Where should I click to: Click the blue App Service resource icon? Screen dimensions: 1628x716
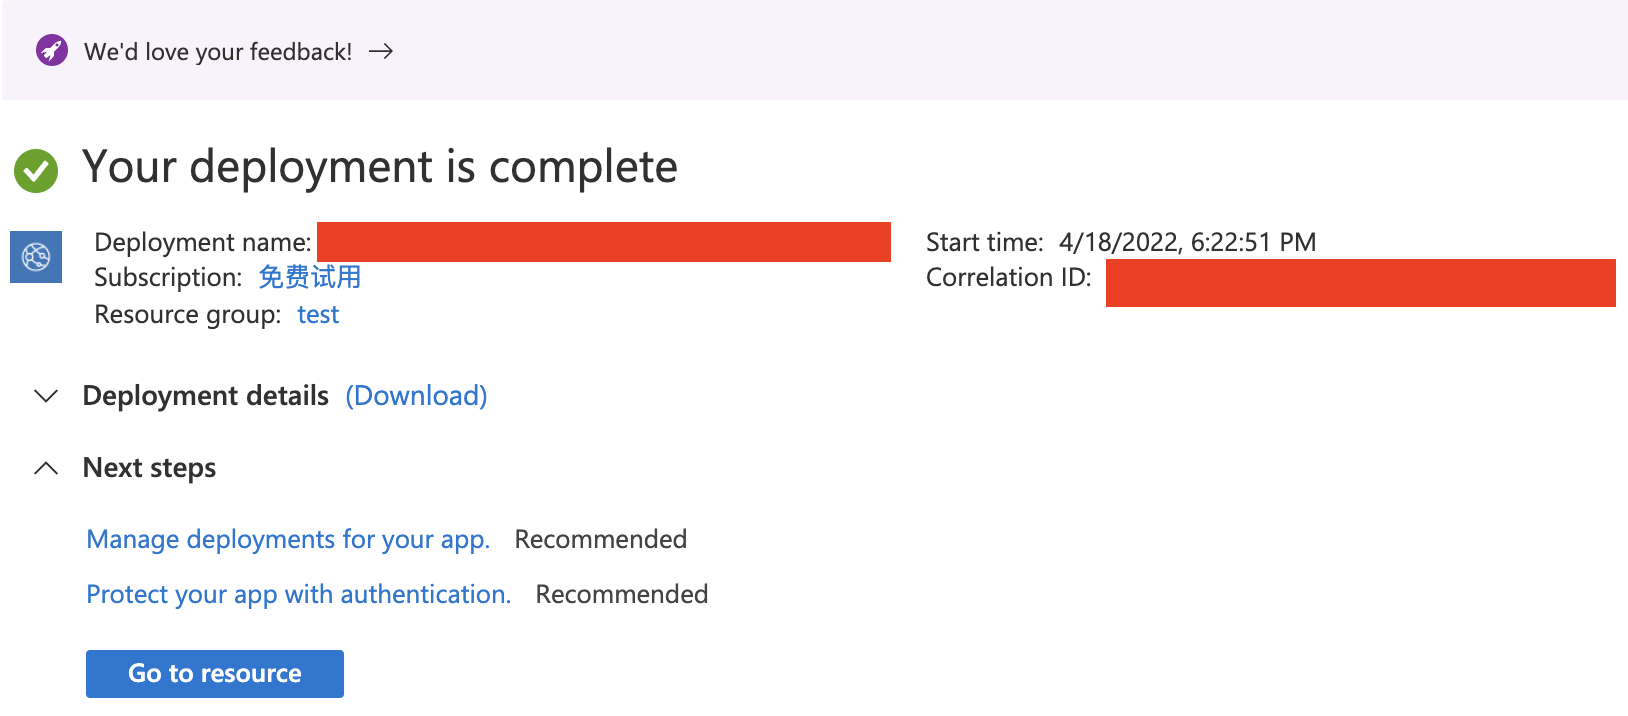[36, 257]
